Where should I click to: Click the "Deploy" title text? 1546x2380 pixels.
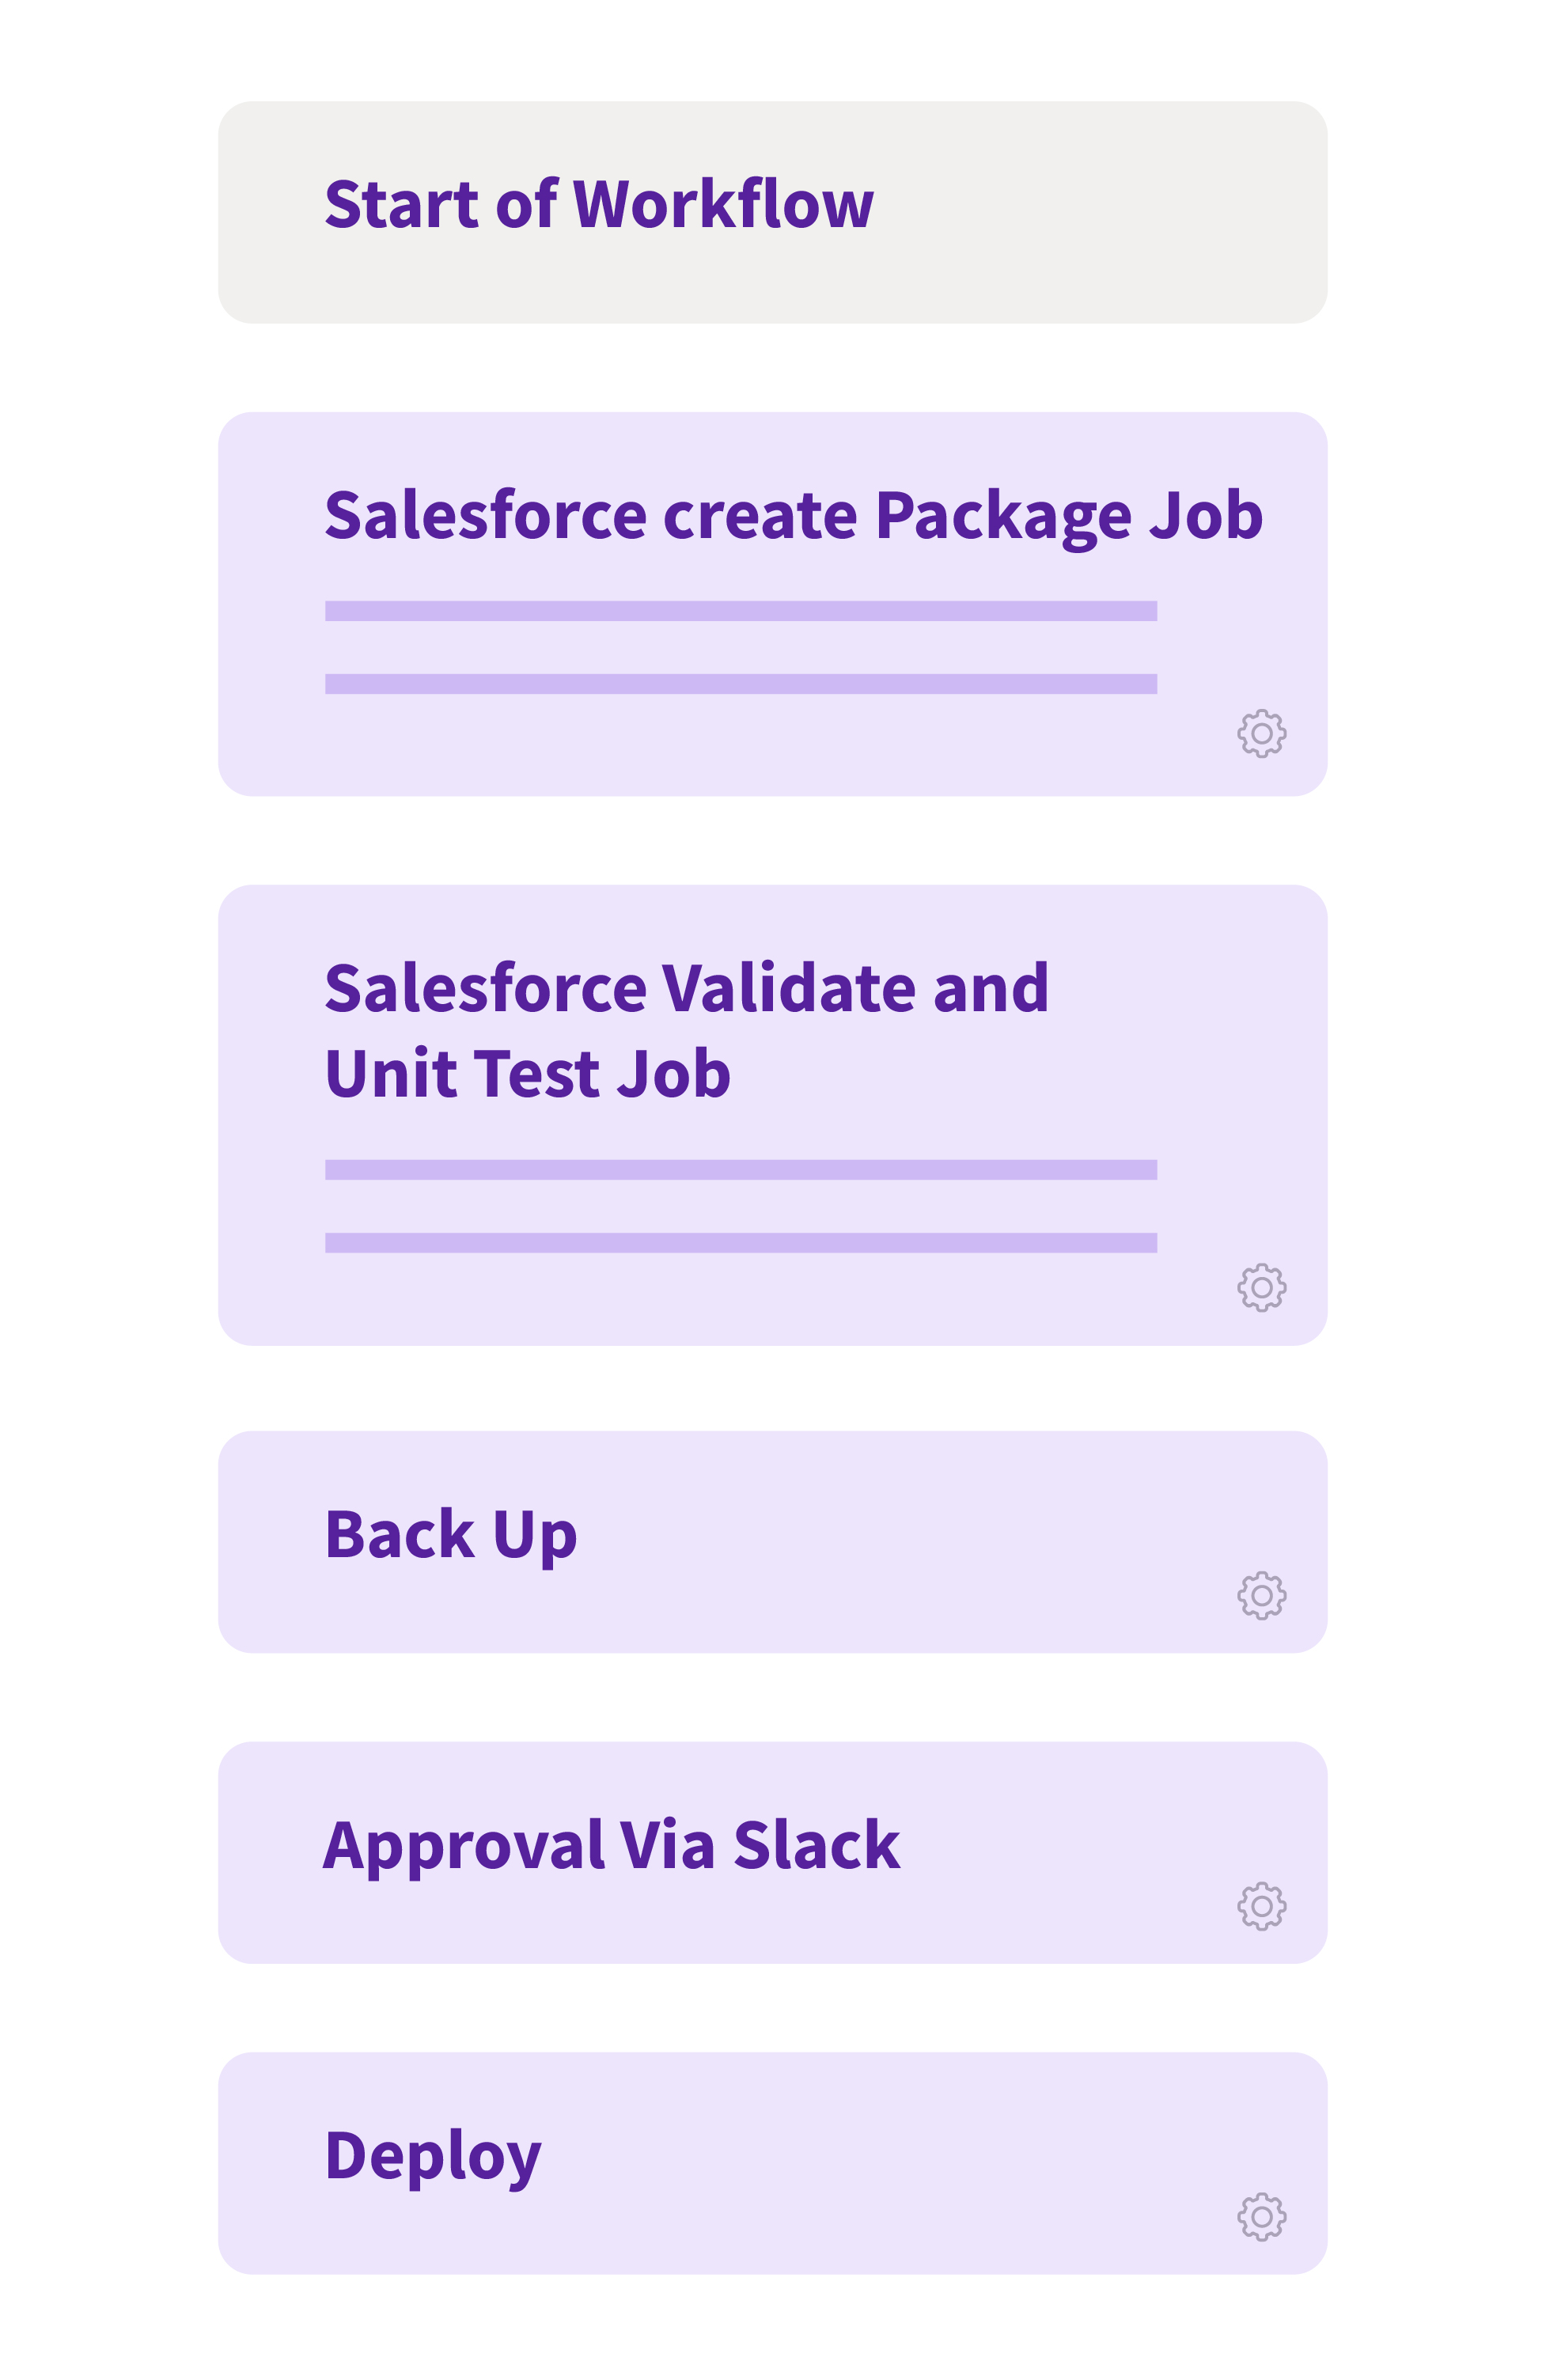pyautogui.click(x=433, y=2156)
